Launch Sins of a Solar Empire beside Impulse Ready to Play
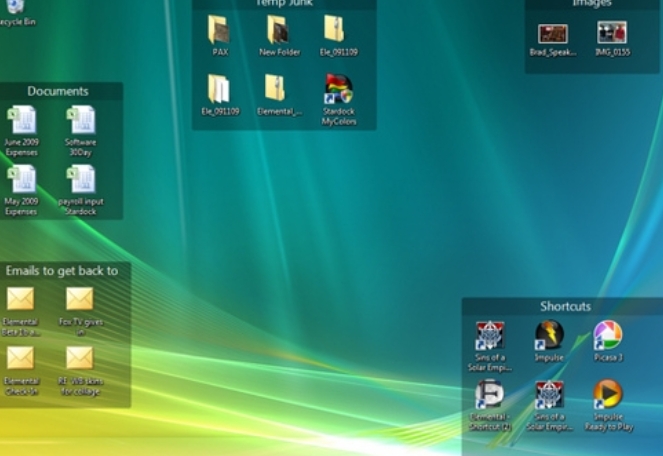 coord(549,394)
